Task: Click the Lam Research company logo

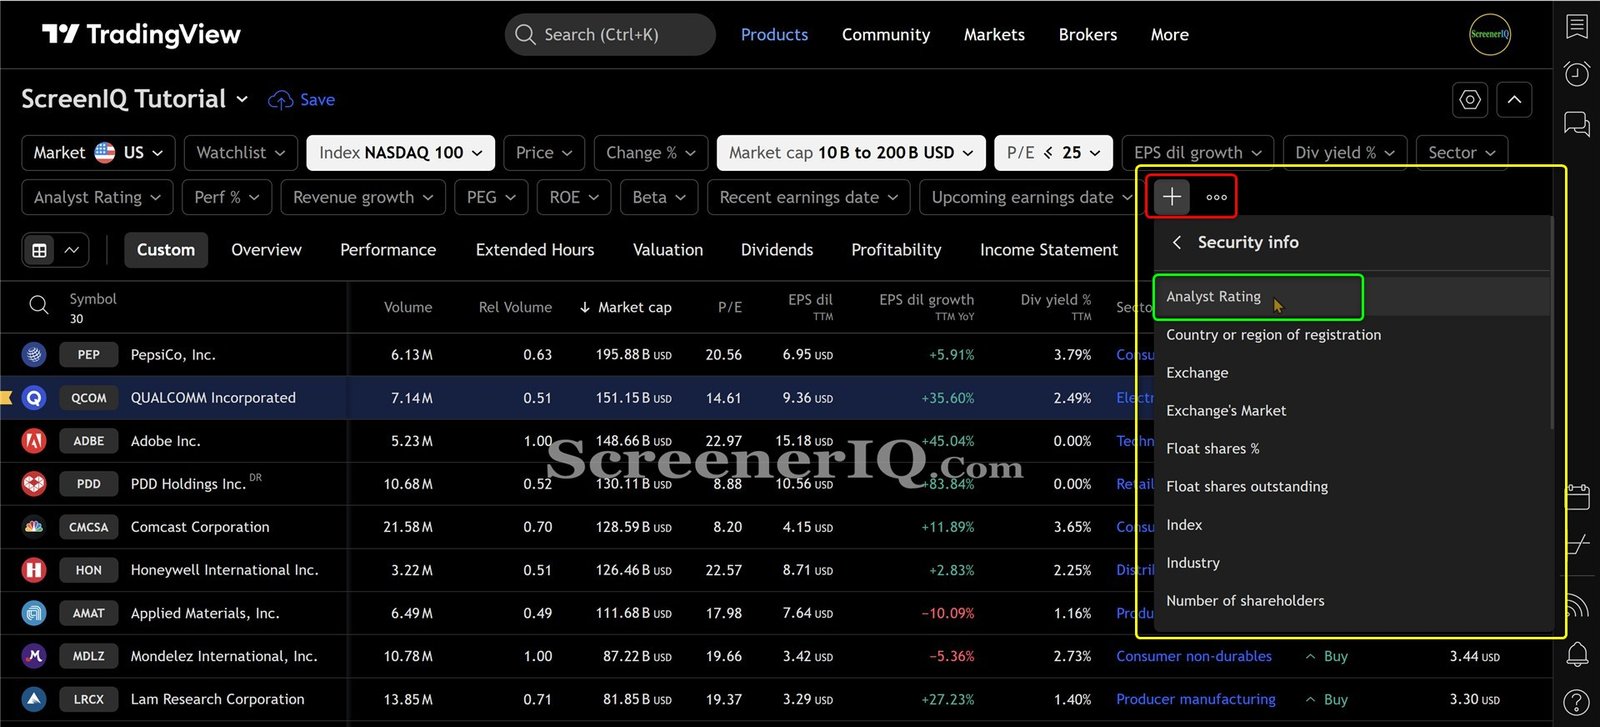Action: [34, 699]
